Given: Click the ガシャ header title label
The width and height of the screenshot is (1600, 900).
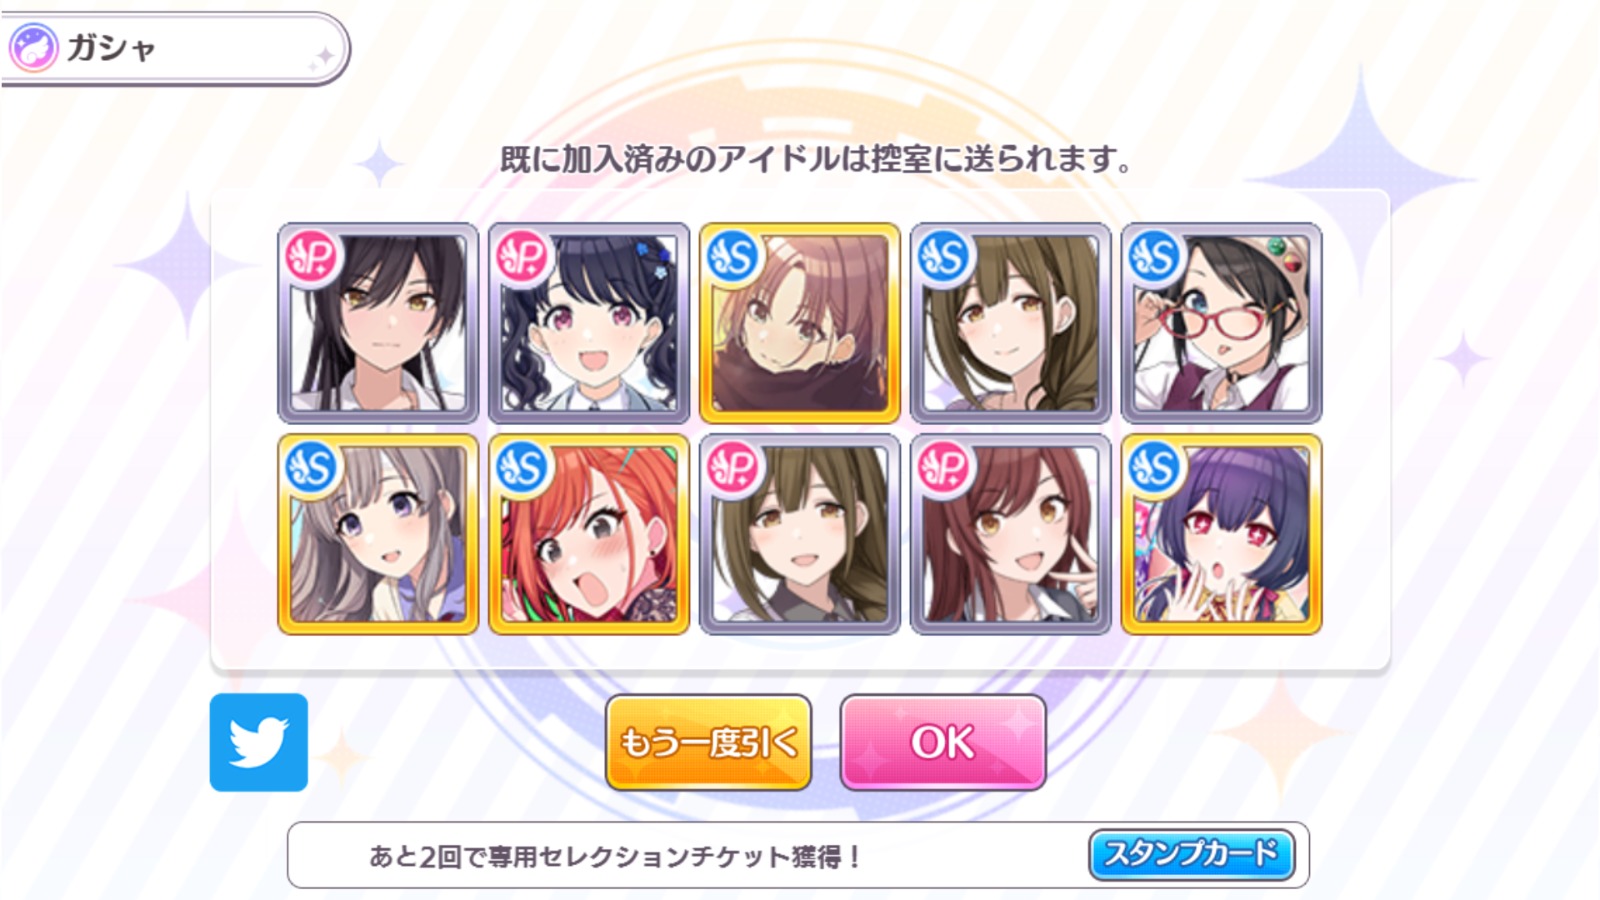Looking at the screenshot, I should [111, 48].
